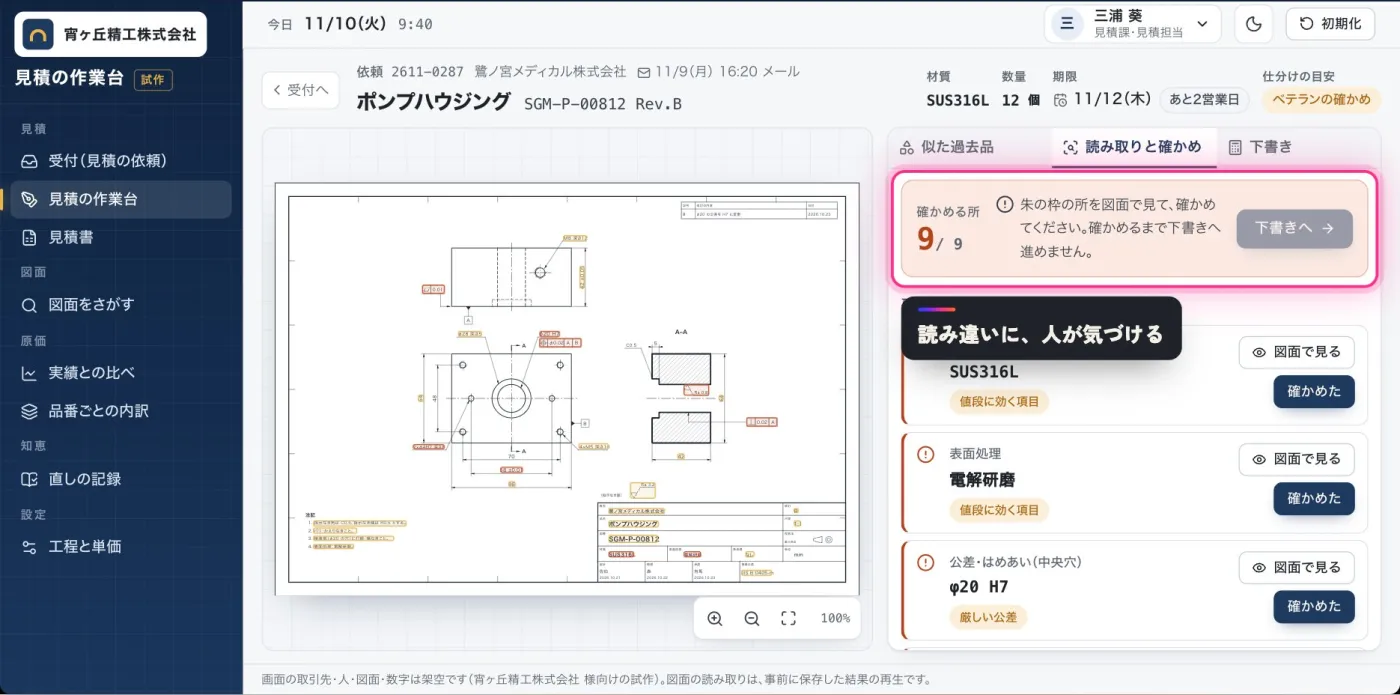Toggle dark mode moon button

click(x=1253, y=24)
